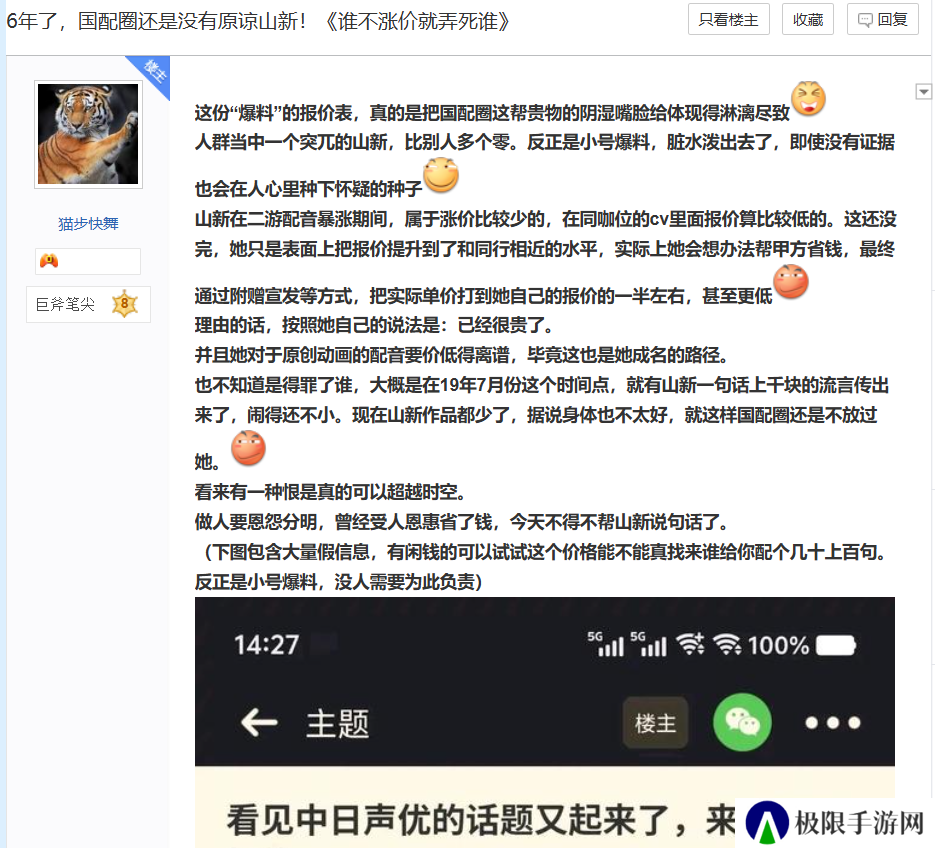Open the three-dots menu in the screenshot
Screen dimensions: 935x848
click(x=832, y=723)
